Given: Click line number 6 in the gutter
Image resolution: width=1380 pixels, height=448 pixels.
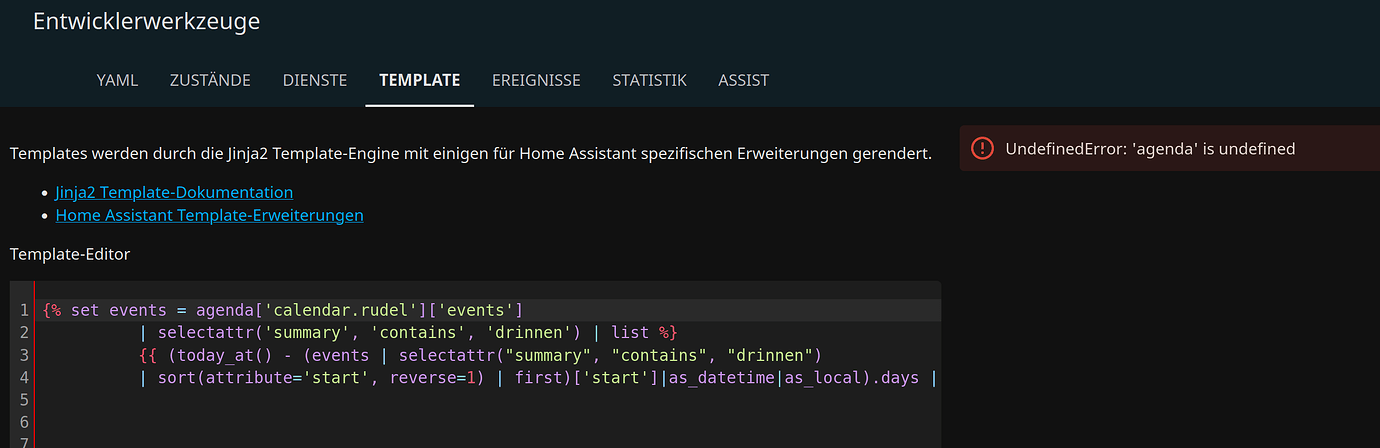Looking at the screenshot, I should (24, 423).
